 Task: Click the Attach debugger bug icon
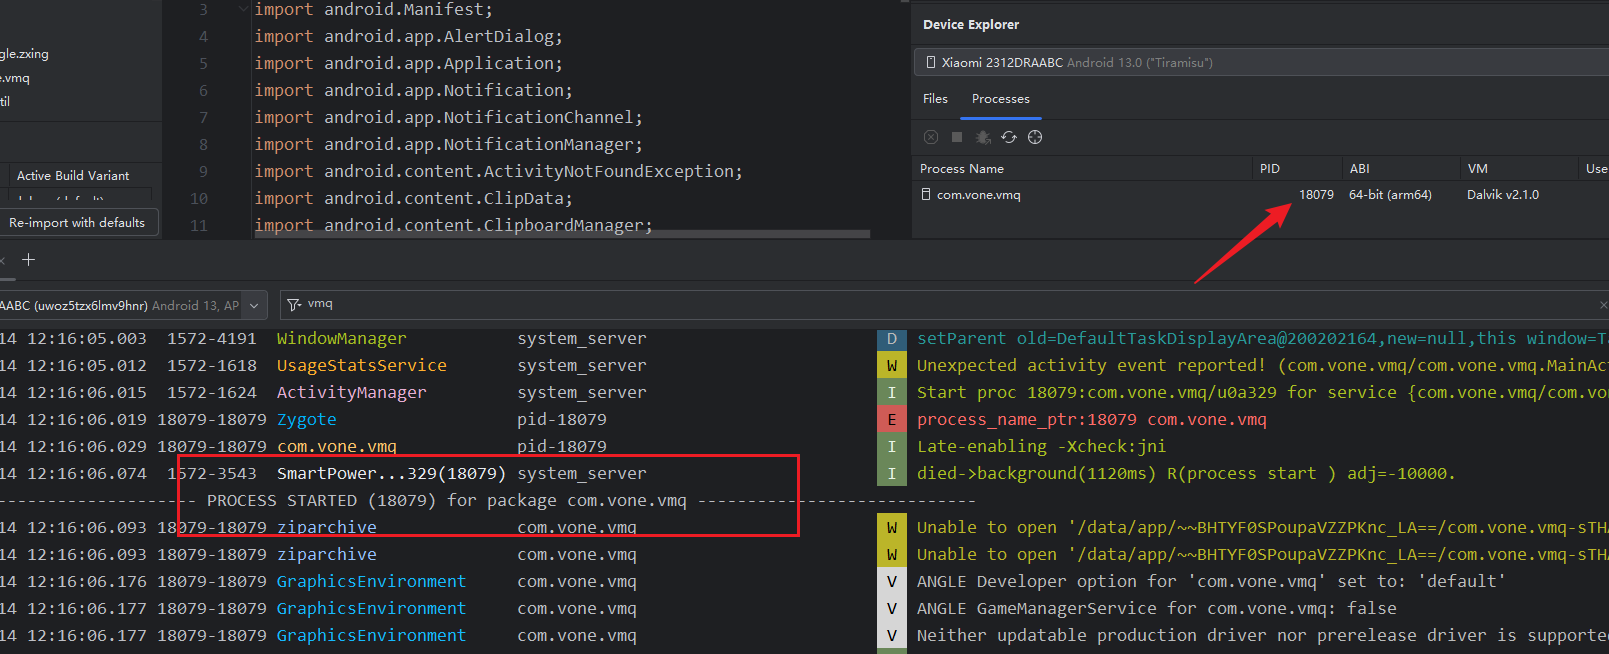[x=983, y=137]
